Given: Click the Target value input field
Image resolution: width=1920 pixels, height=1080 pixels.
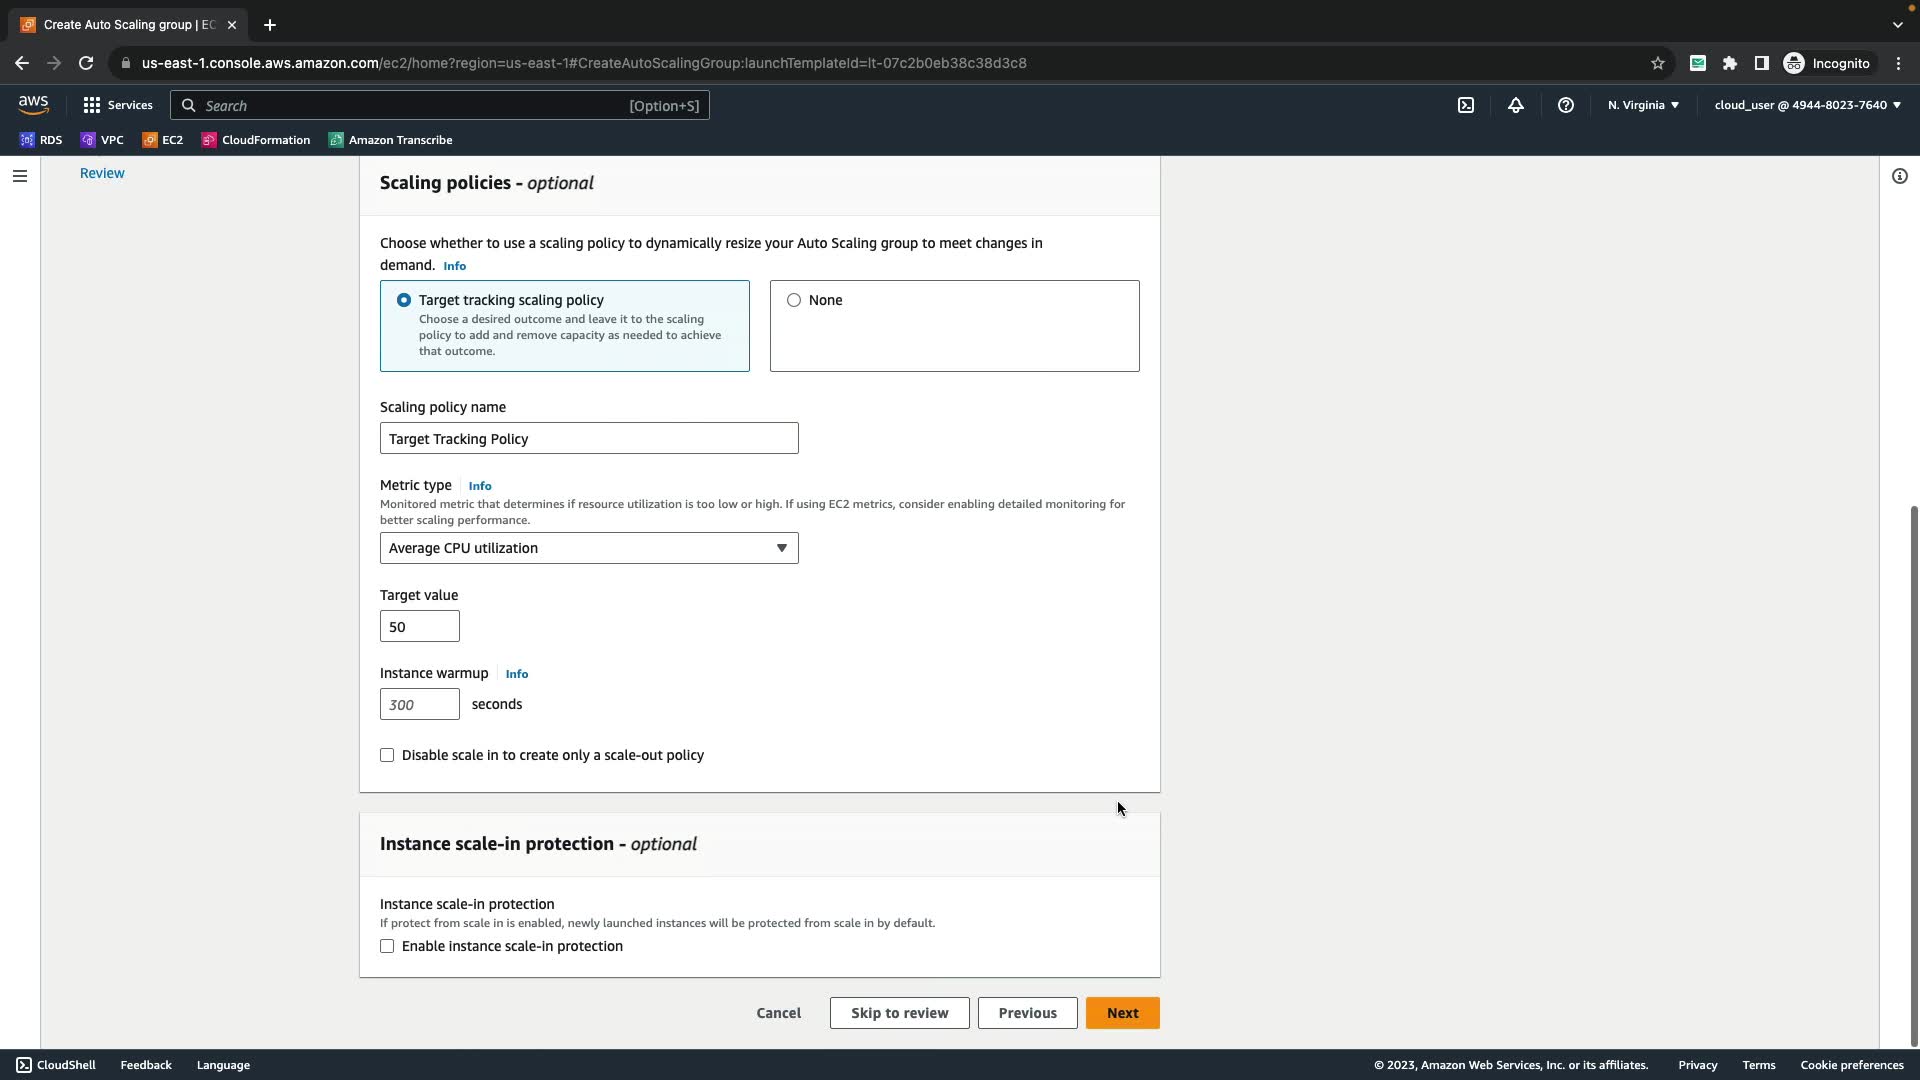Looking at the screenshot, I should click(419, 627).
